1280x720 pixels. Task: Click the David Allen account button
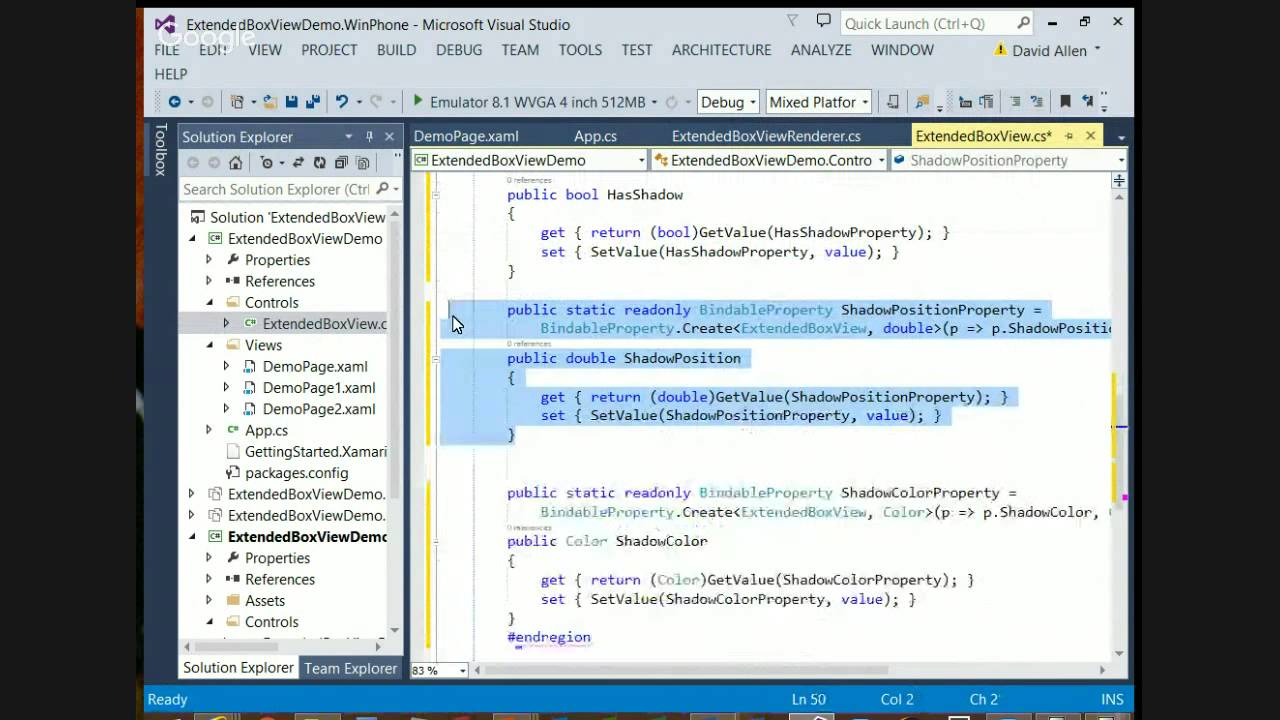pyautogui.click(x=1047, y=50)
